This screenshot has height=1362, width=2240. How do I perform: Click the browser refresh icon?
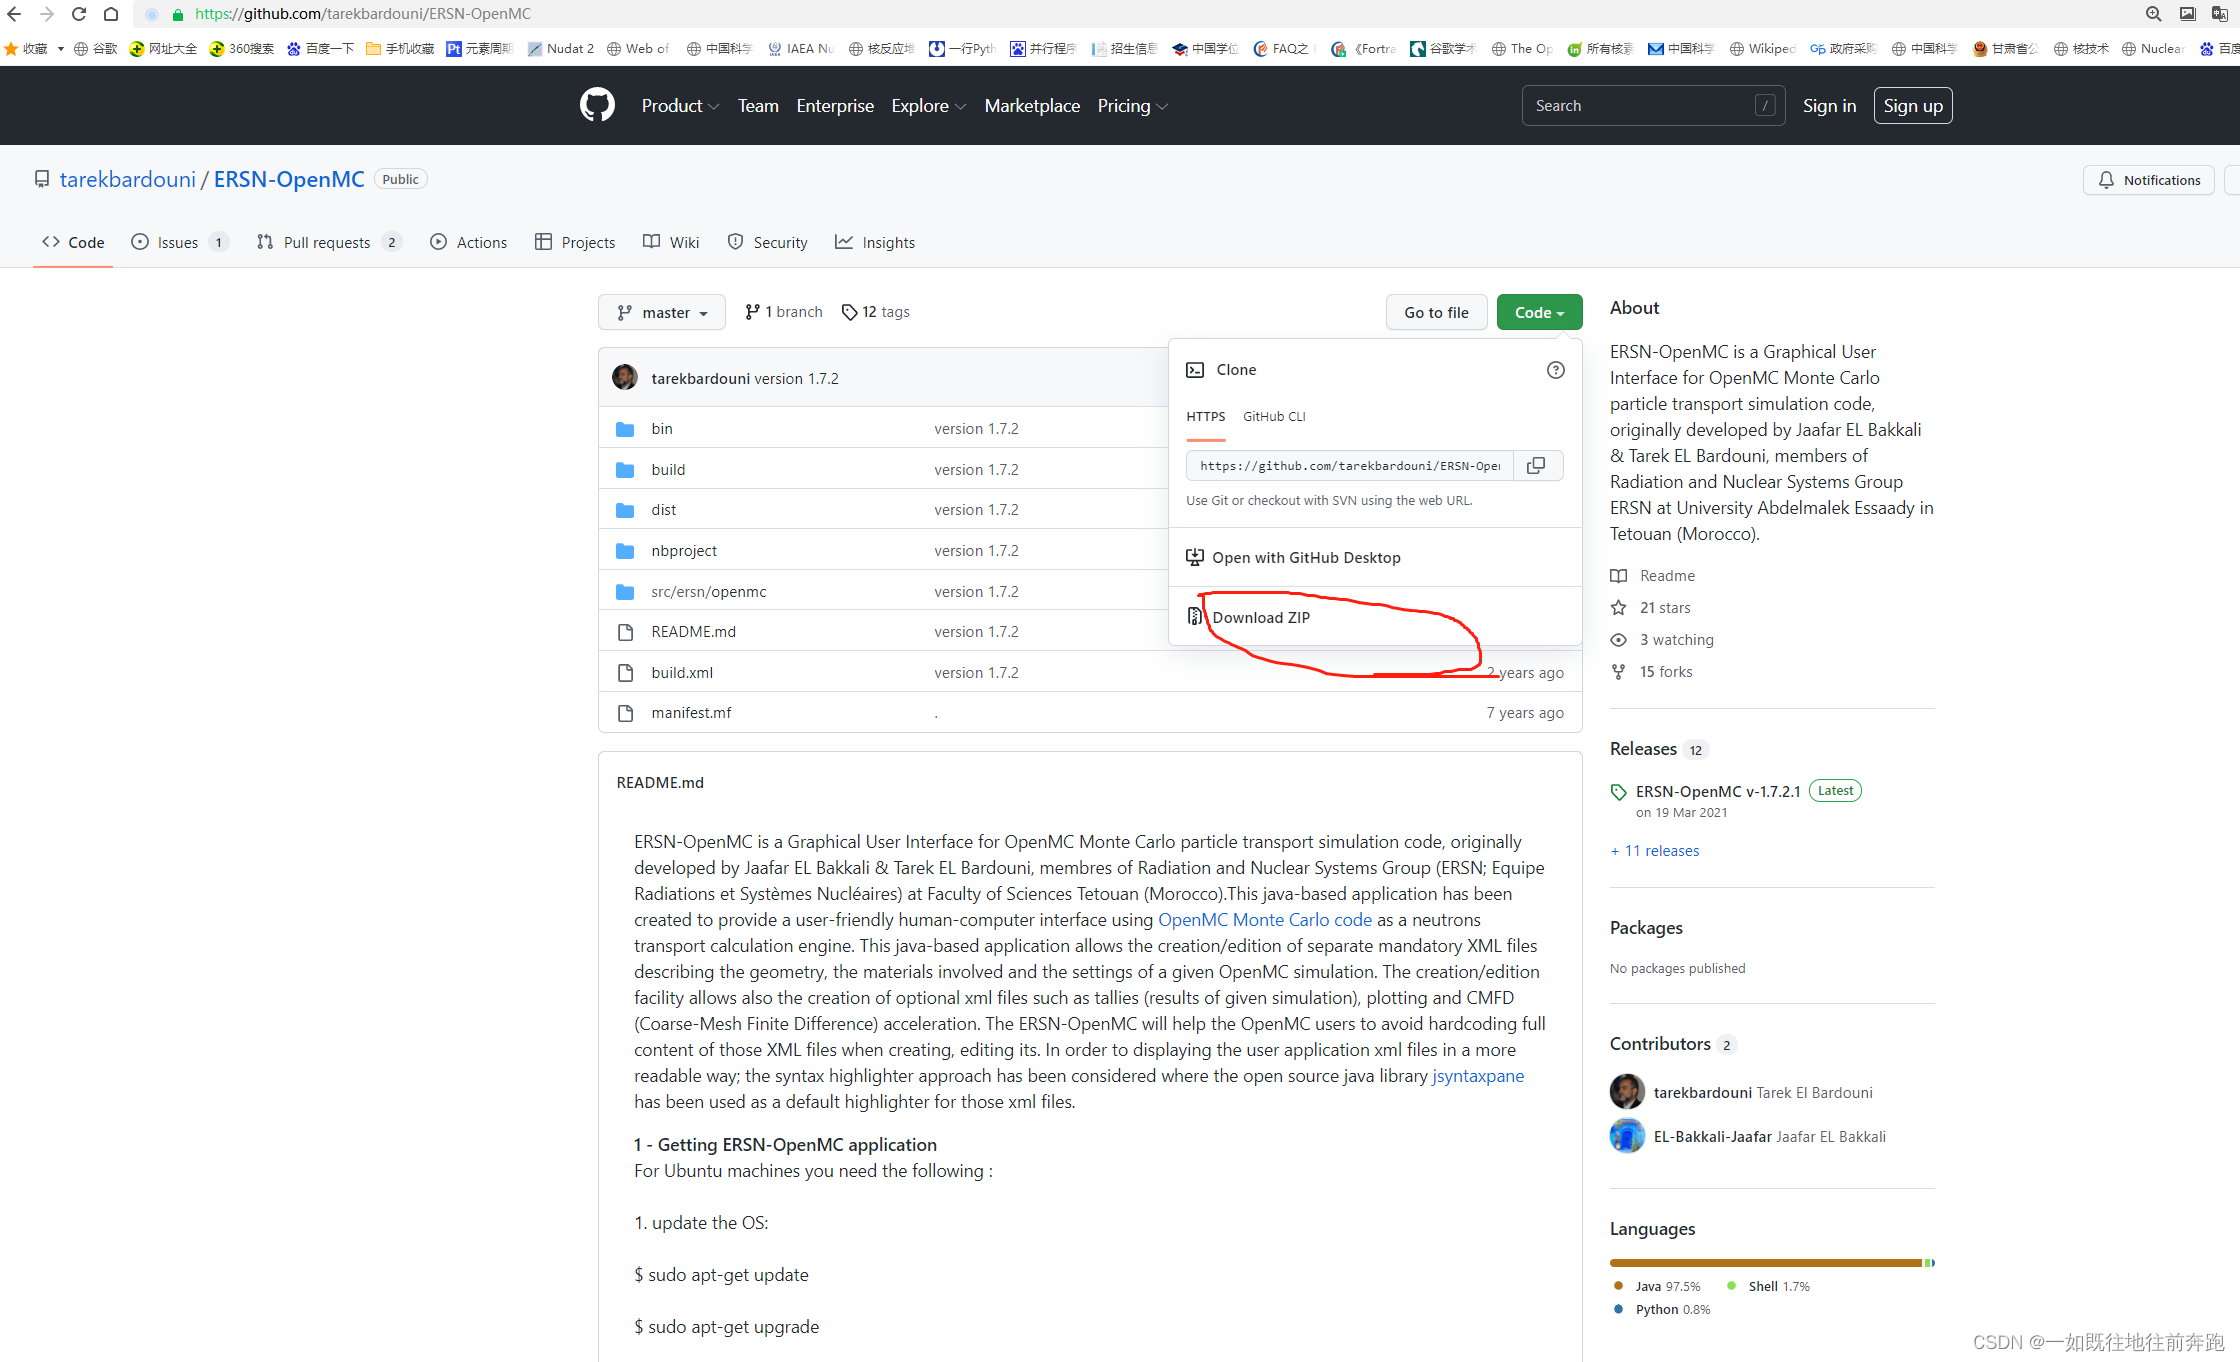tap(79, 14)
